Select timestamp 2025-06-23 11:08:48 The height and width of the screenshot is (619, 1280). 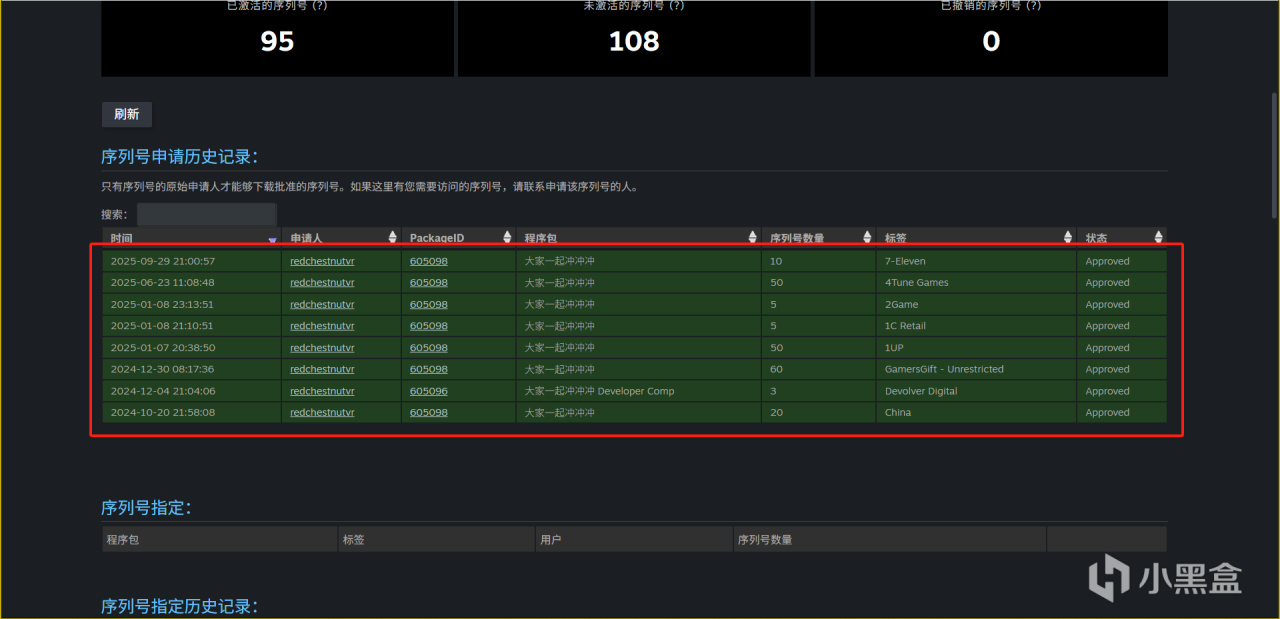click(x=163, y=283)
